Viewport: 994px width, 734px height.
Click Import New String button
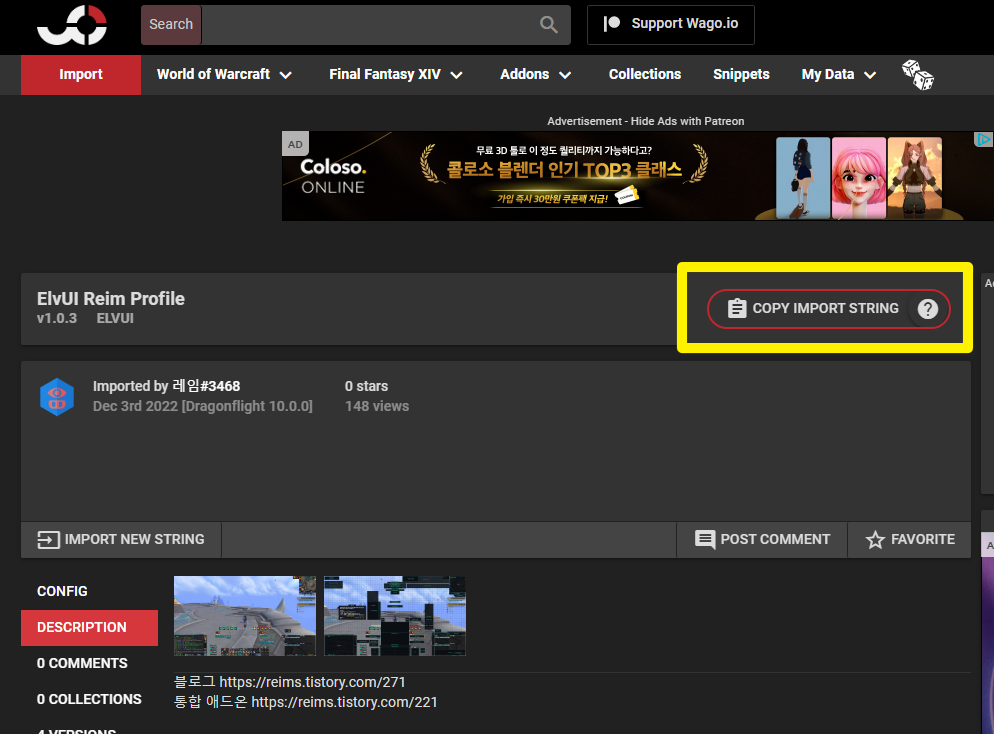coord(121,539)
